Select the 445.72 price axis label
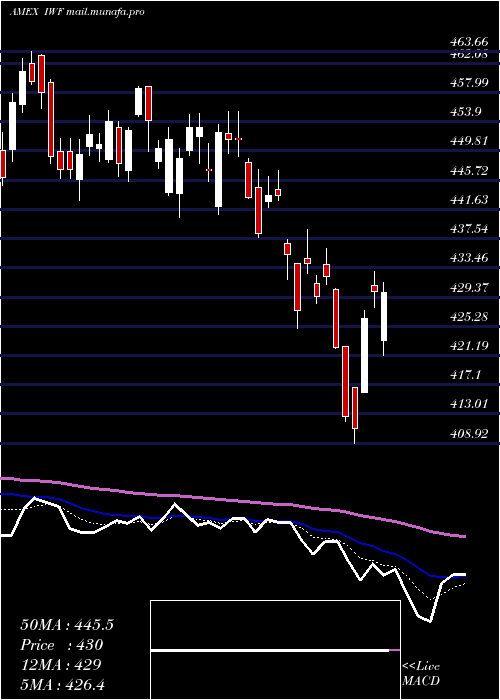 (469, 171)
